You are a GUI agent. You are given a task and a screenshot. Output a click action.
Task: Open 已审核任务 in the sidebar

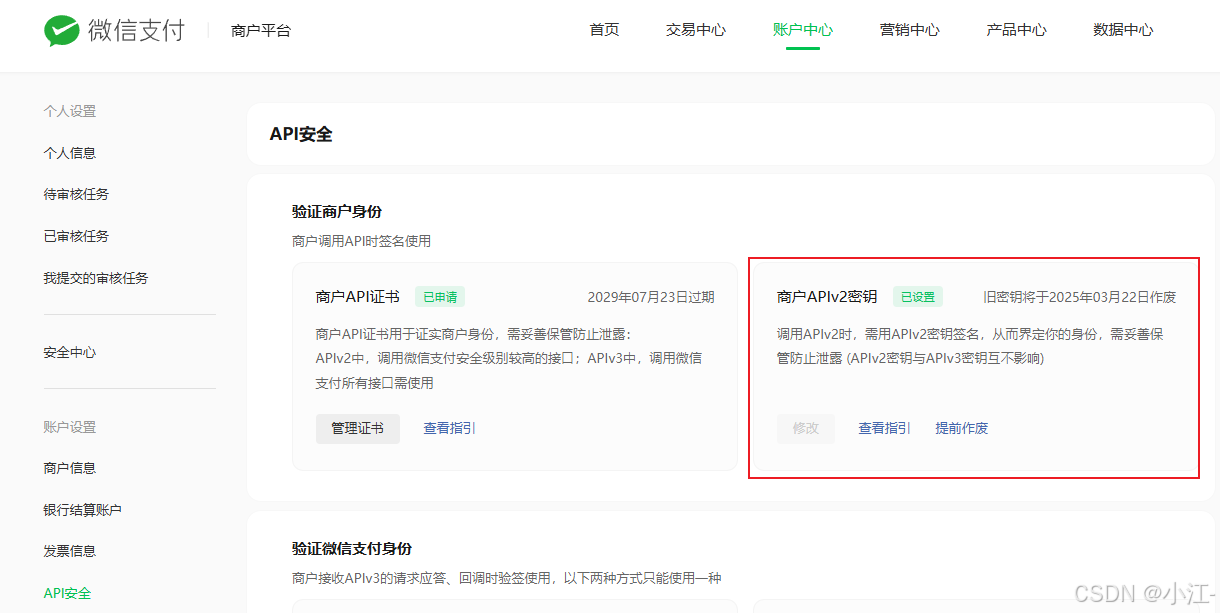[x=76, y=236]
